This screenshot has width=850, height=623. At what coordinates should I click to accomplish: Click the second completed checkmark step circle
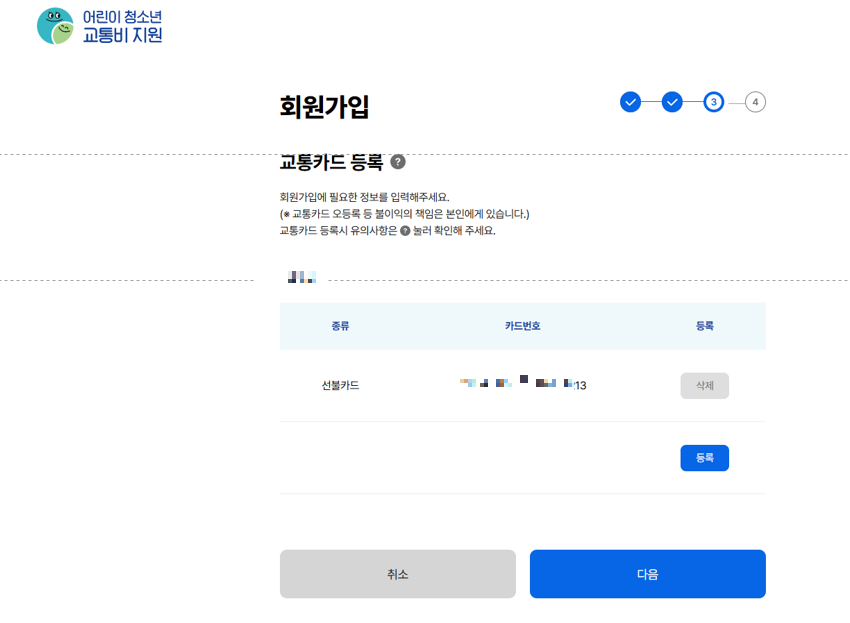point(671,102)
